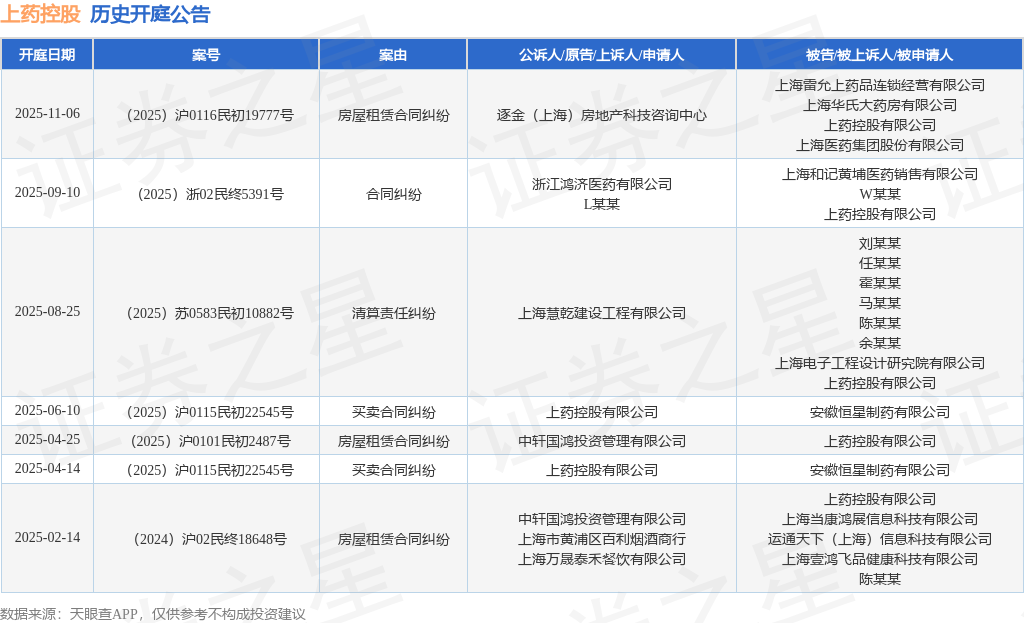This screenshot has height=623, width=1024.
Task: Click the 历史开庭公告 heading
Action: point(150,14)
